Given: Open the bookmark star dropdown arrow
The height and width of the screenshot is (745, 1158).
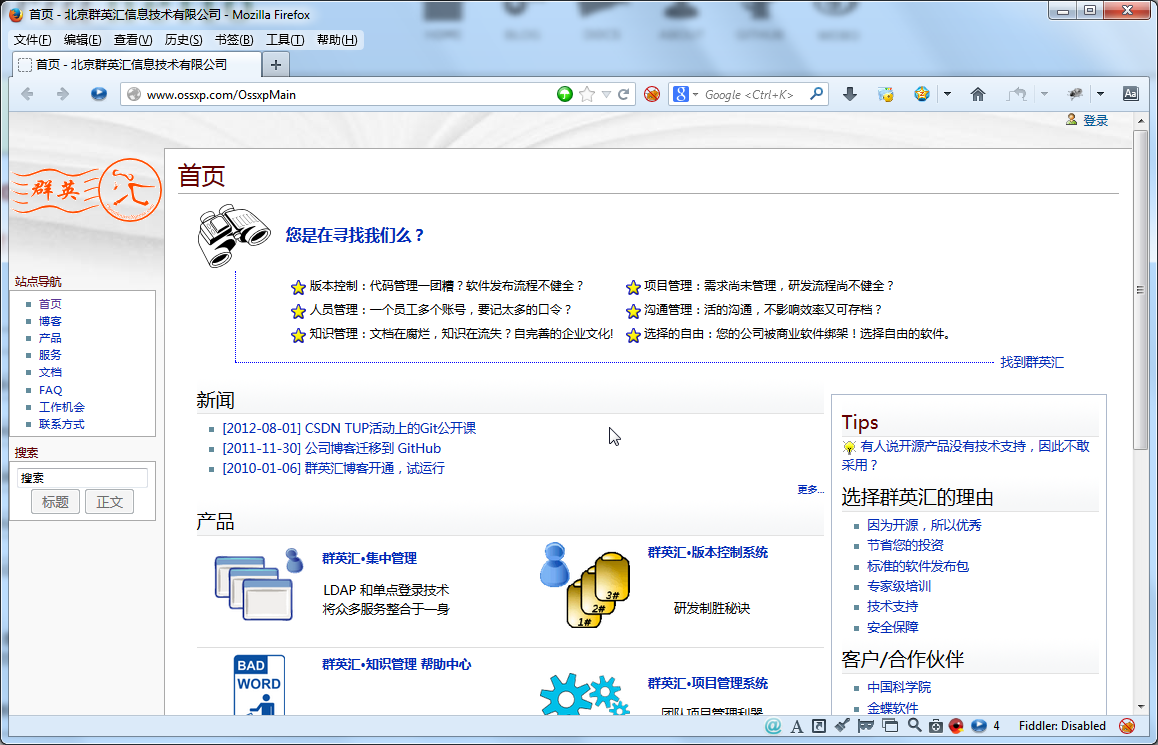Looking at the screenshot, I should [x=606, y=95].
